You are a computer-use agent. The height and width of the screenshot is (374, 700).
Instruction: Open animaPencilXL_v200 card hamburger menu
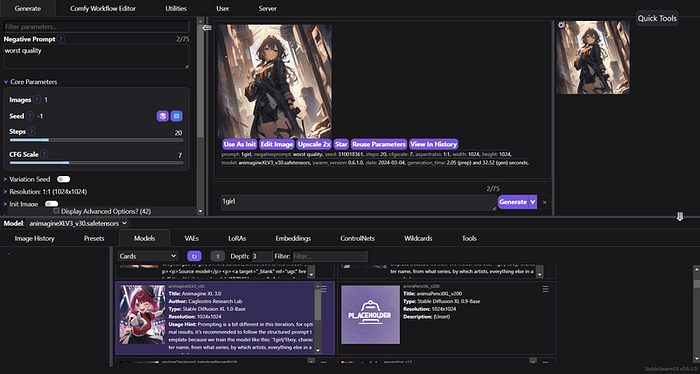545,289
